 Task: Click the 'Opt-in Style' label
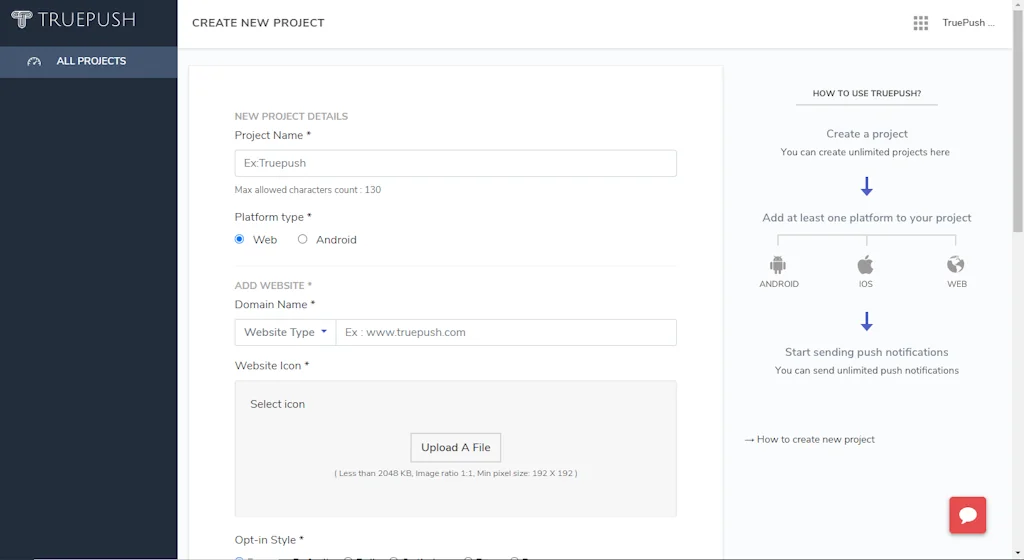(x=269, y=540)
